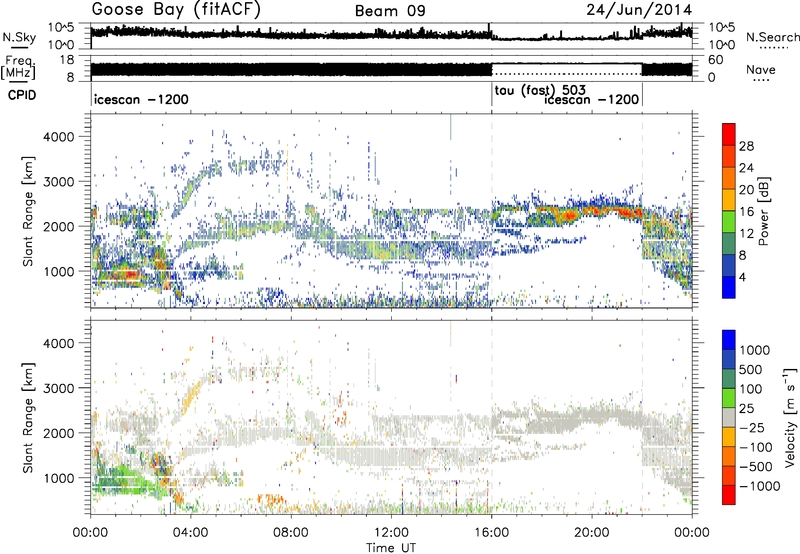Click the '20' label on Power color bar

coord(746,190)
